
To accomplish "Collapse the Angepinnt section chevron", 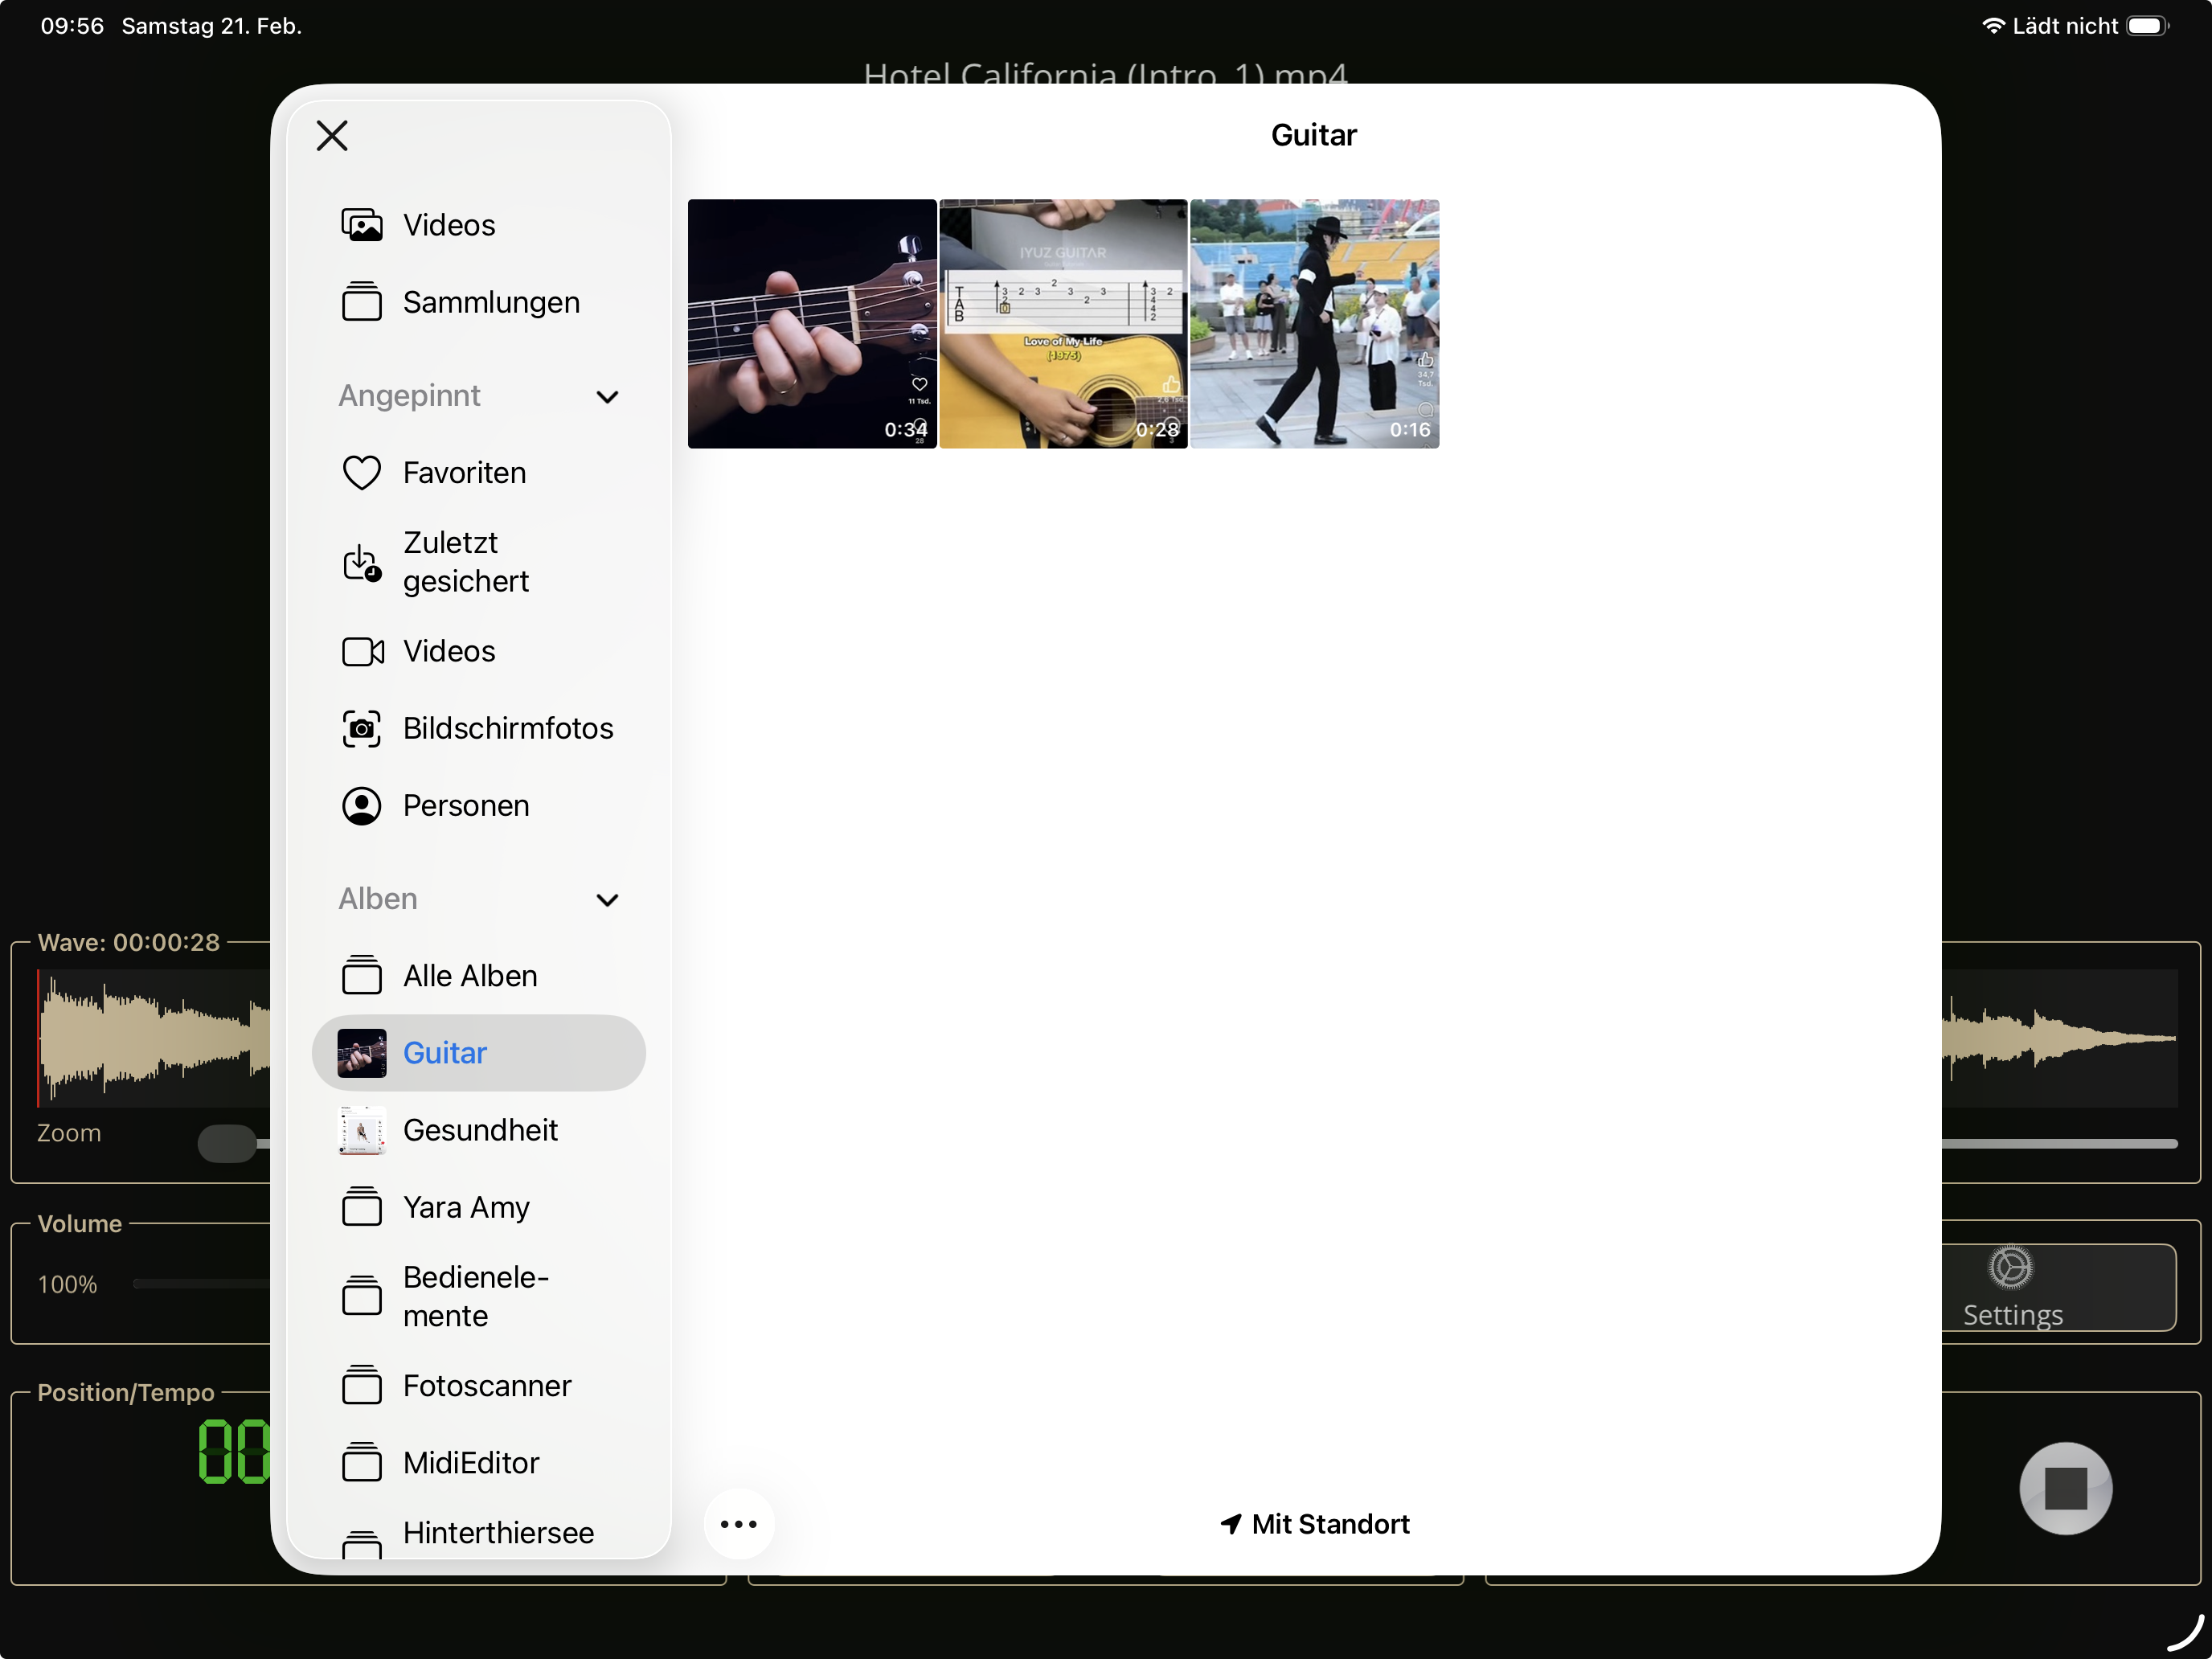I will pos(607,397).
